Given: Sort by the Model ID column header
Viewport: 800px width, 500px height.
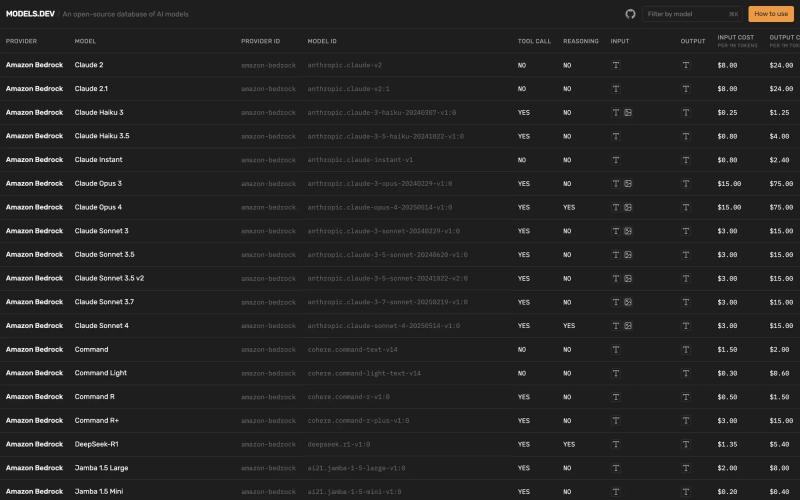Looking at the screenshot, I should coord(322,41).
